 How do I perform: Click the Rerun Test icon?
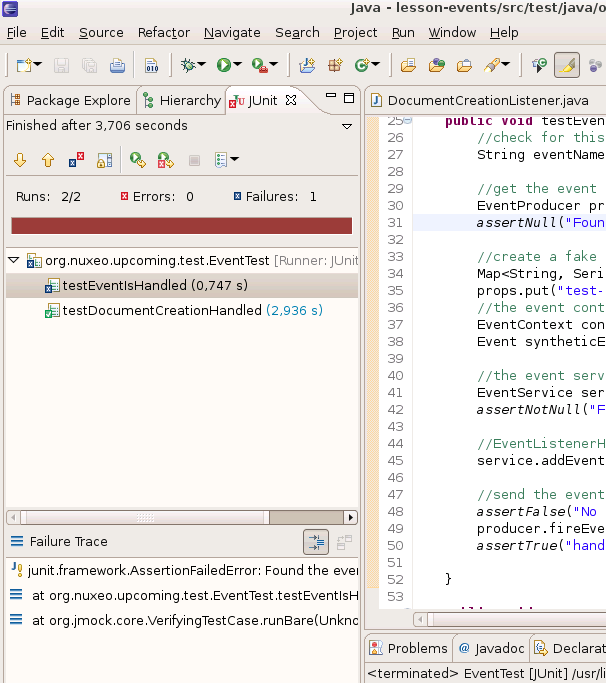[138, 160]
